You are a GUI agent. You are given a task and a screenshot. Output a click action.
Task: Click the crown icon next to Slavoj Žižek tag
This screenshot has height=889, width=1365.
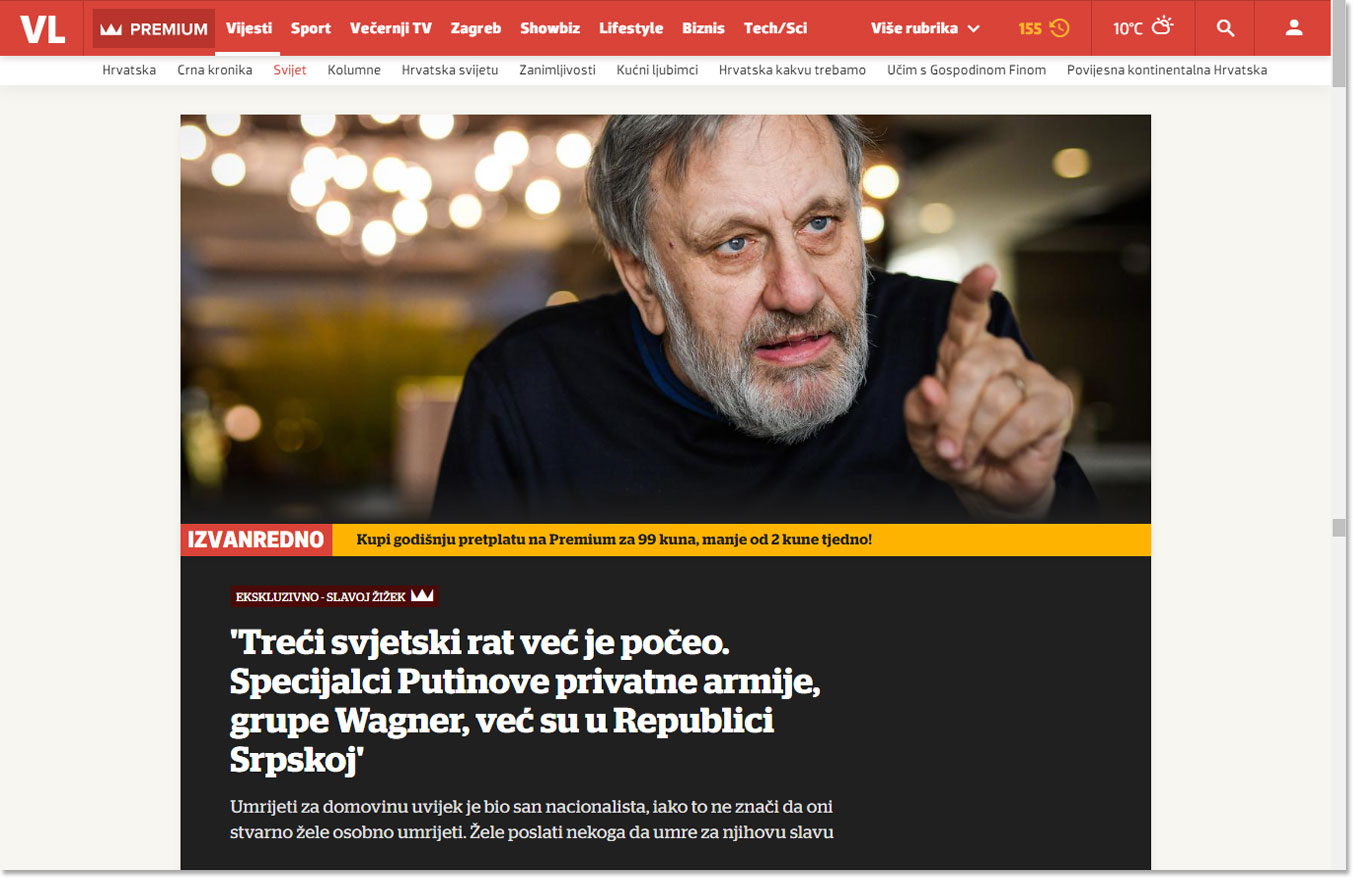click(422, 596)
